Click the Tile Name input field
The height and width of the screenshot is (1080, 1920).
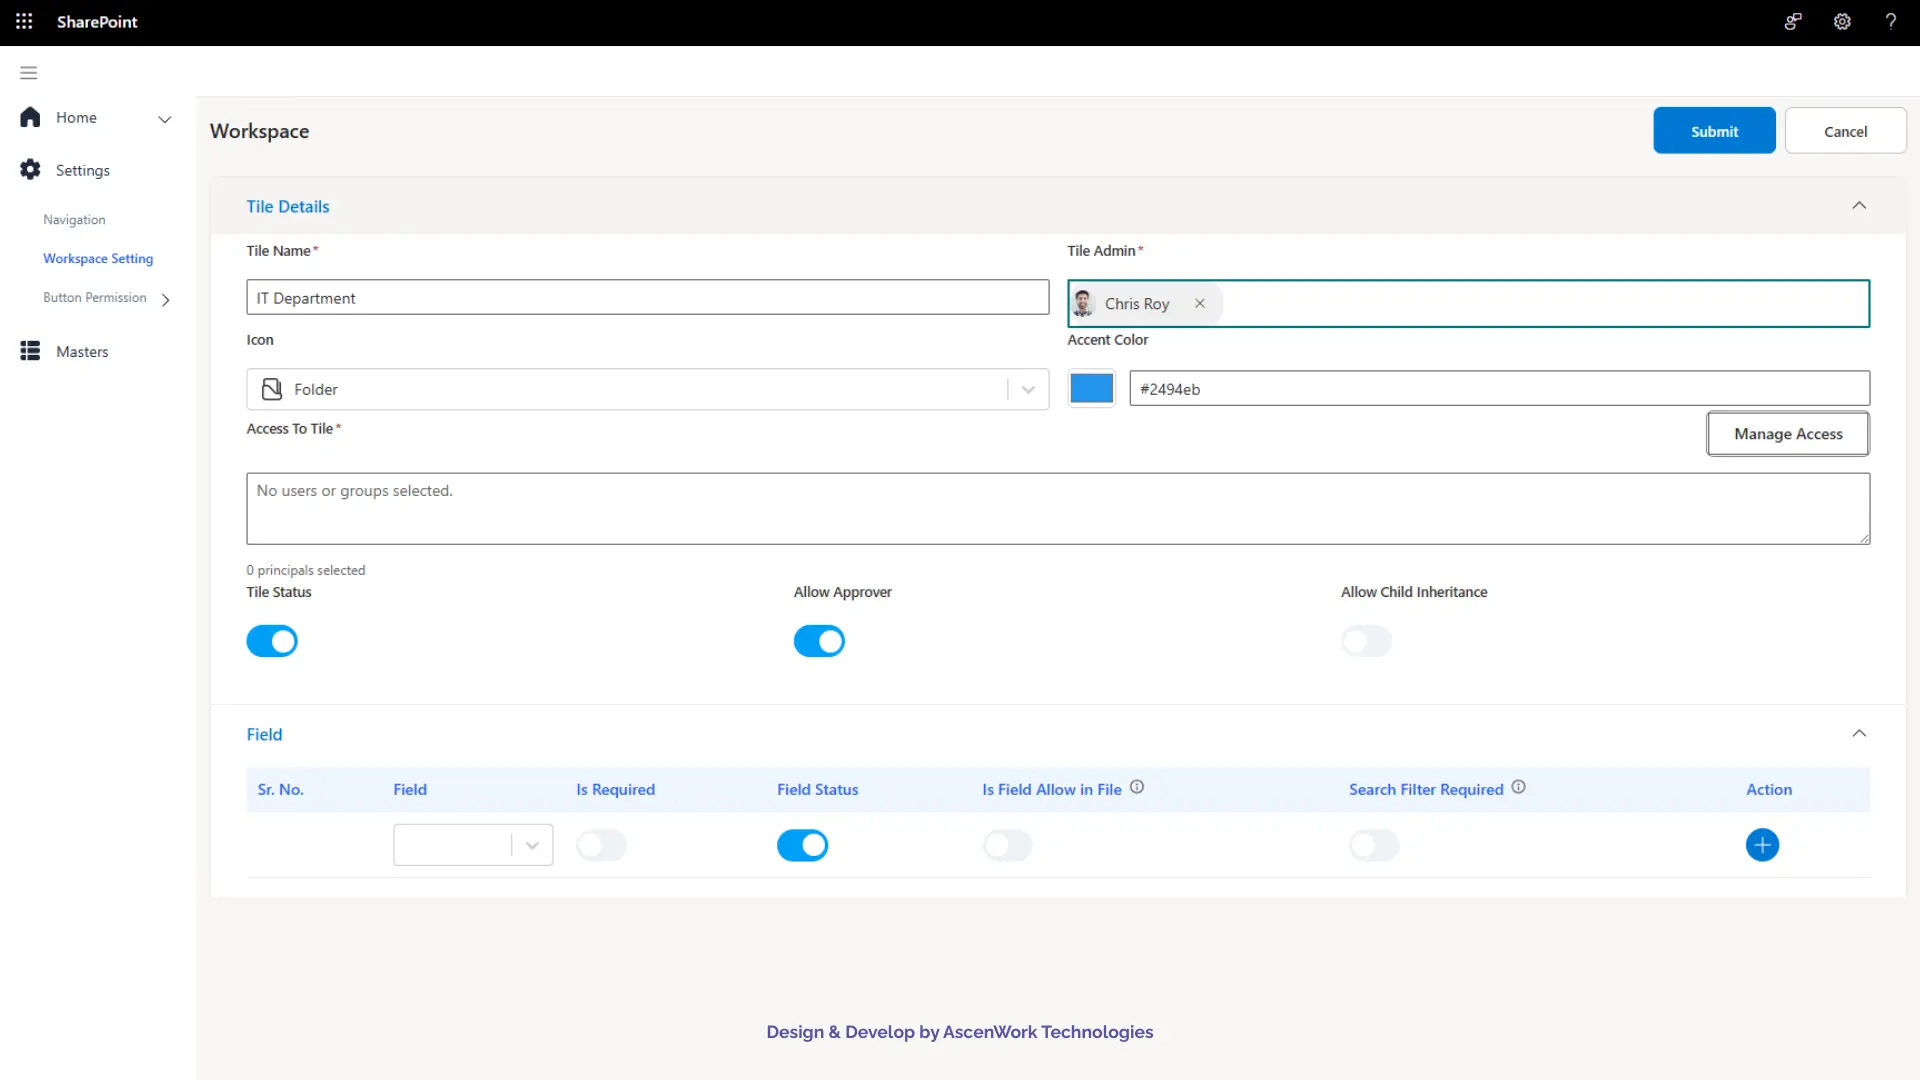pos(647,297)
